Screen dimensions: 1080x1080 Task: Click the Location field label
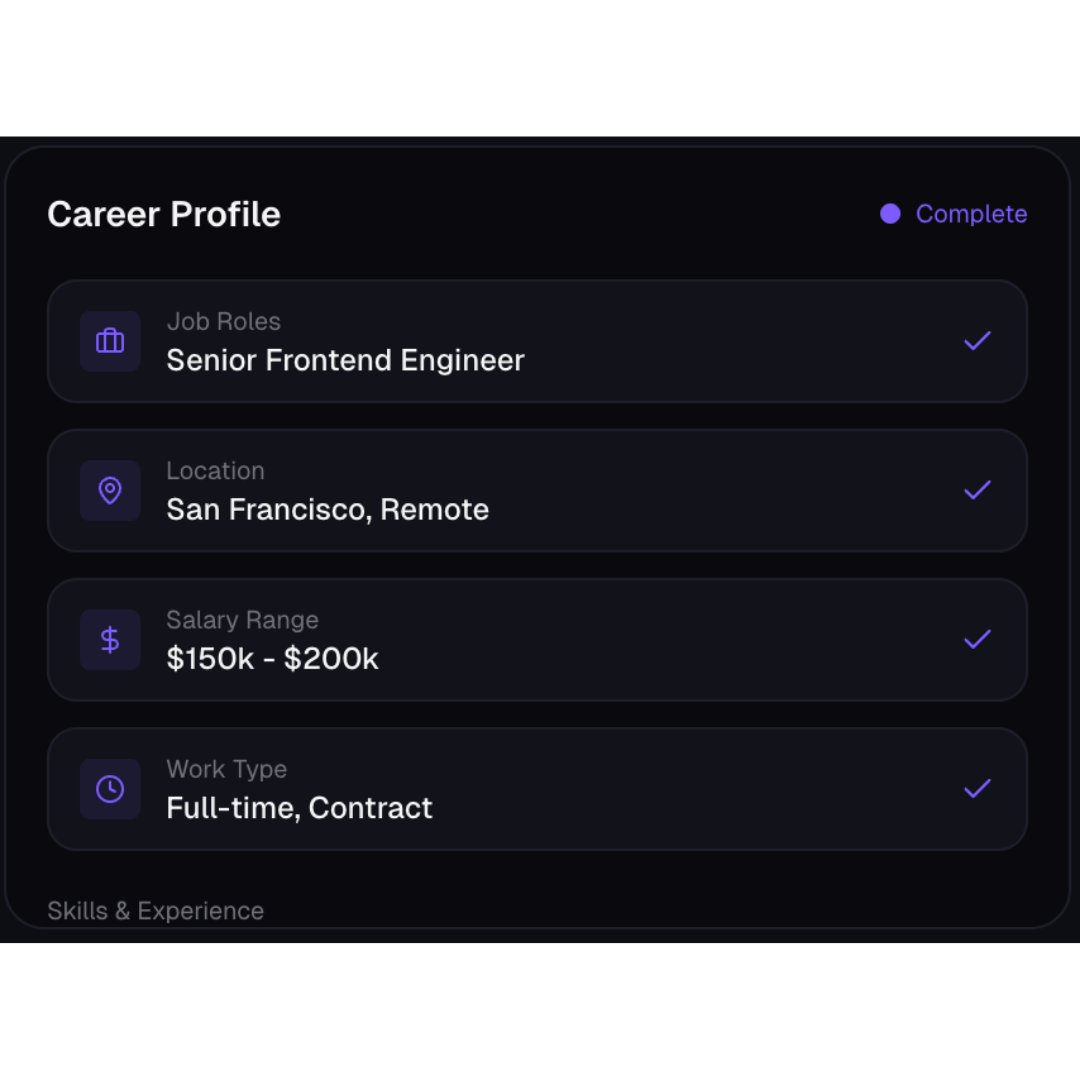coord(215,471)
